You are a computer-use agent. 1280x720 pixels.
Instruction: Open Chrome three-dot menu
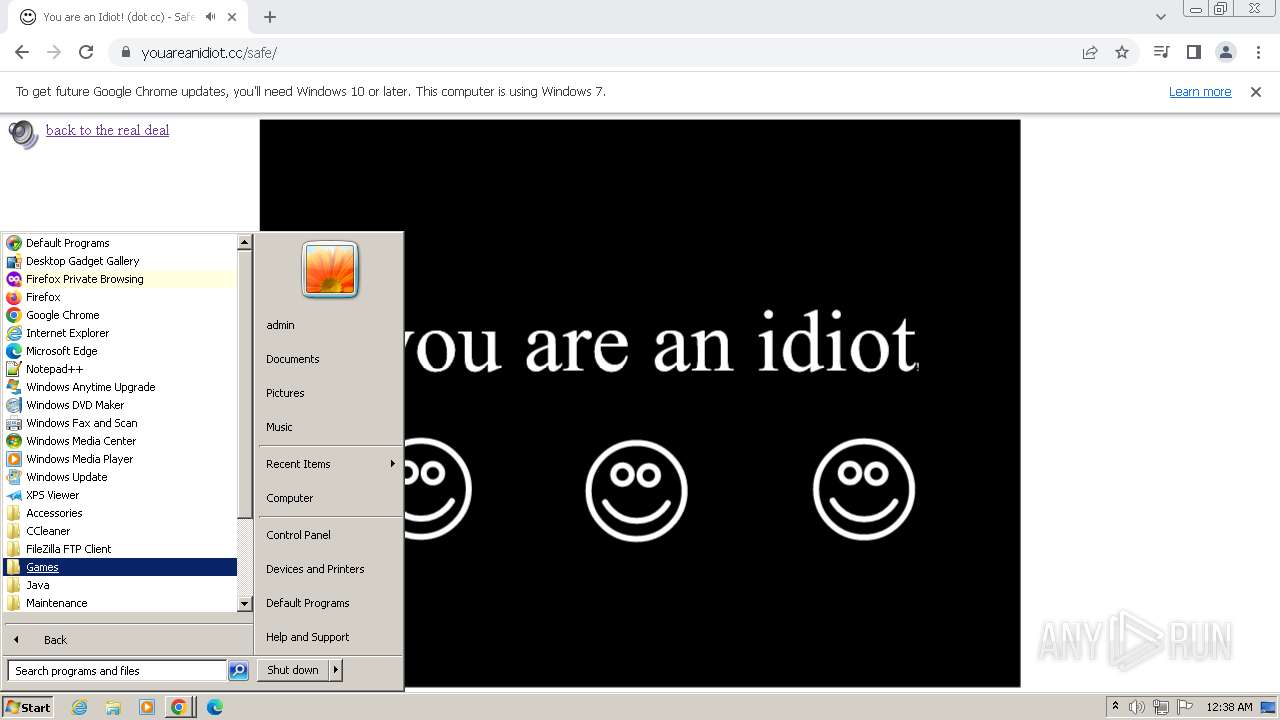[1258, 52]
